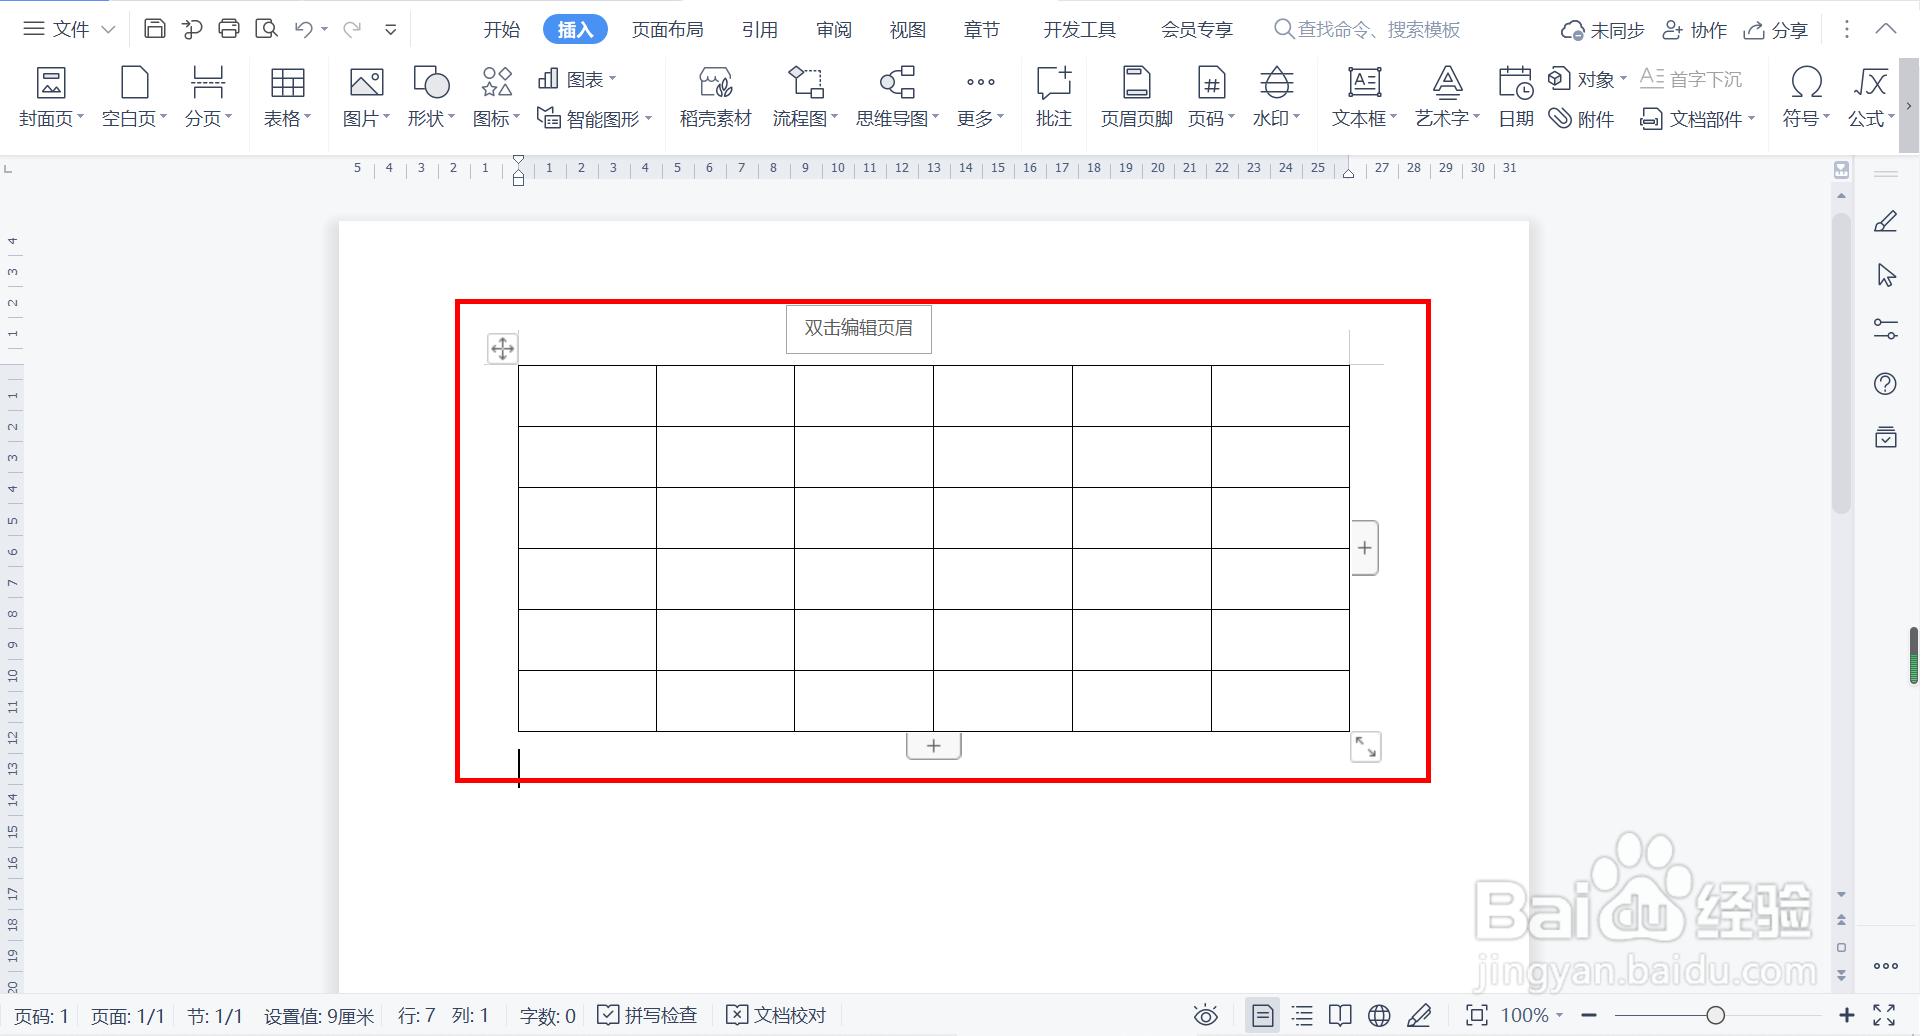Click 未同步 sync status button

point(1603,30)
